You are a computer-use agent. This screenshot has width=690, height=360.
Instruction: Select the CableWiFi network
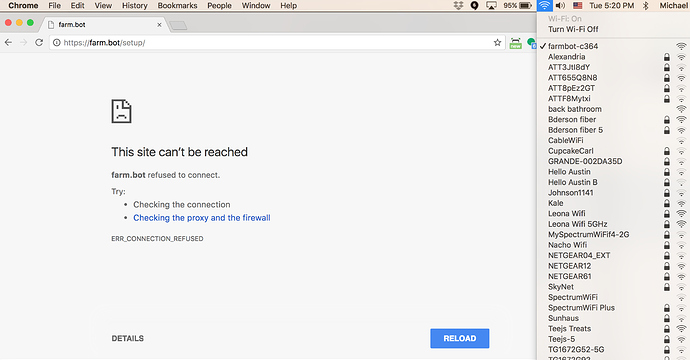(613, 140)
